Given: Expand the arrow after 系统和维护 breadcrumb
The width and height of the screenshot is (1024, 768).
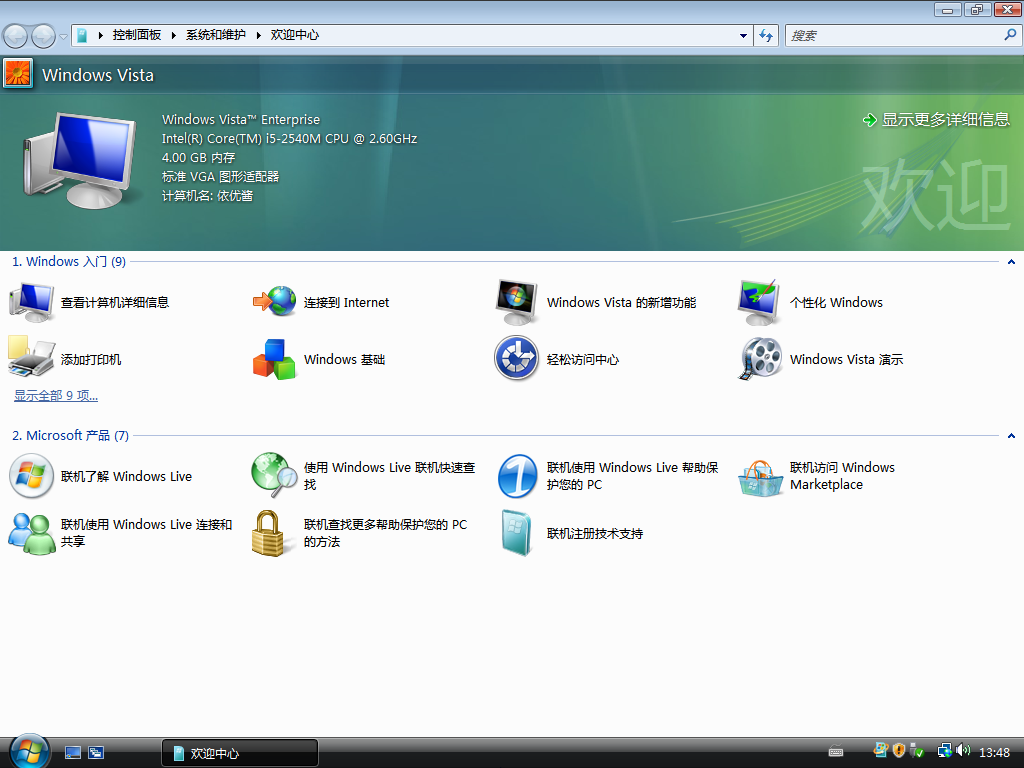Looking at the screenshot, I should [259, 35].
